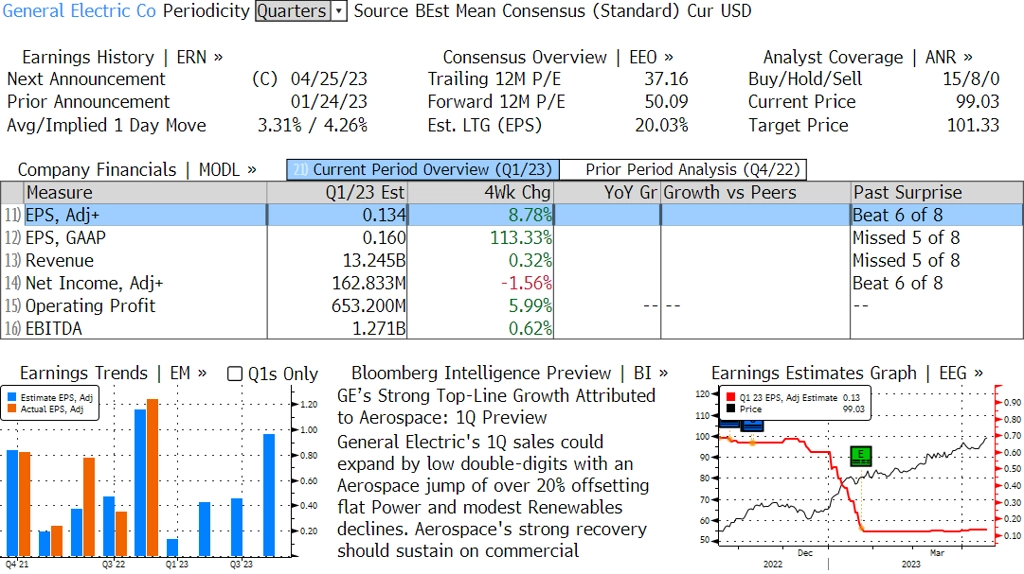The height and width of the screenshot is (574, 1024).
Task: Open Consensus Overview | EEO » section
Action: point(558,57)
